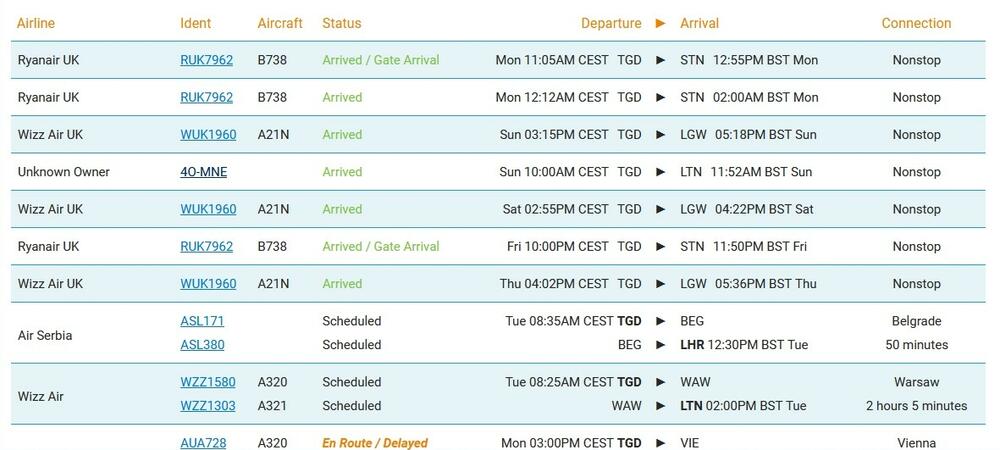Image resolution: width=1000 pixels, height=450 pixels.
Task: Click the arrow icon in the WZZ1580 row
Action: [x=660, y=382]
